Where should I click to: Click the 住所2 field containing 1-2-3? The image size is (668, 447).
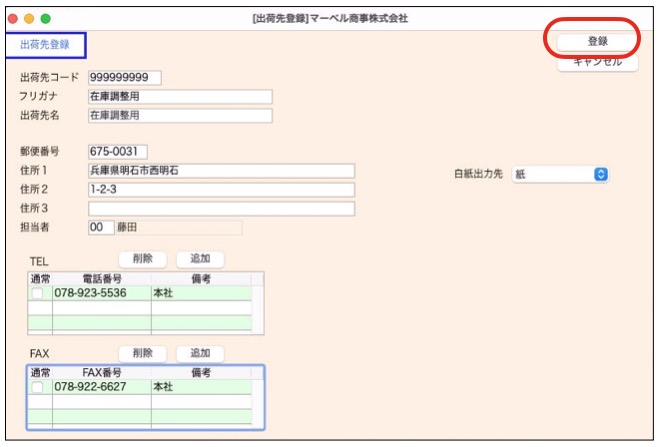tap(221, 190)
